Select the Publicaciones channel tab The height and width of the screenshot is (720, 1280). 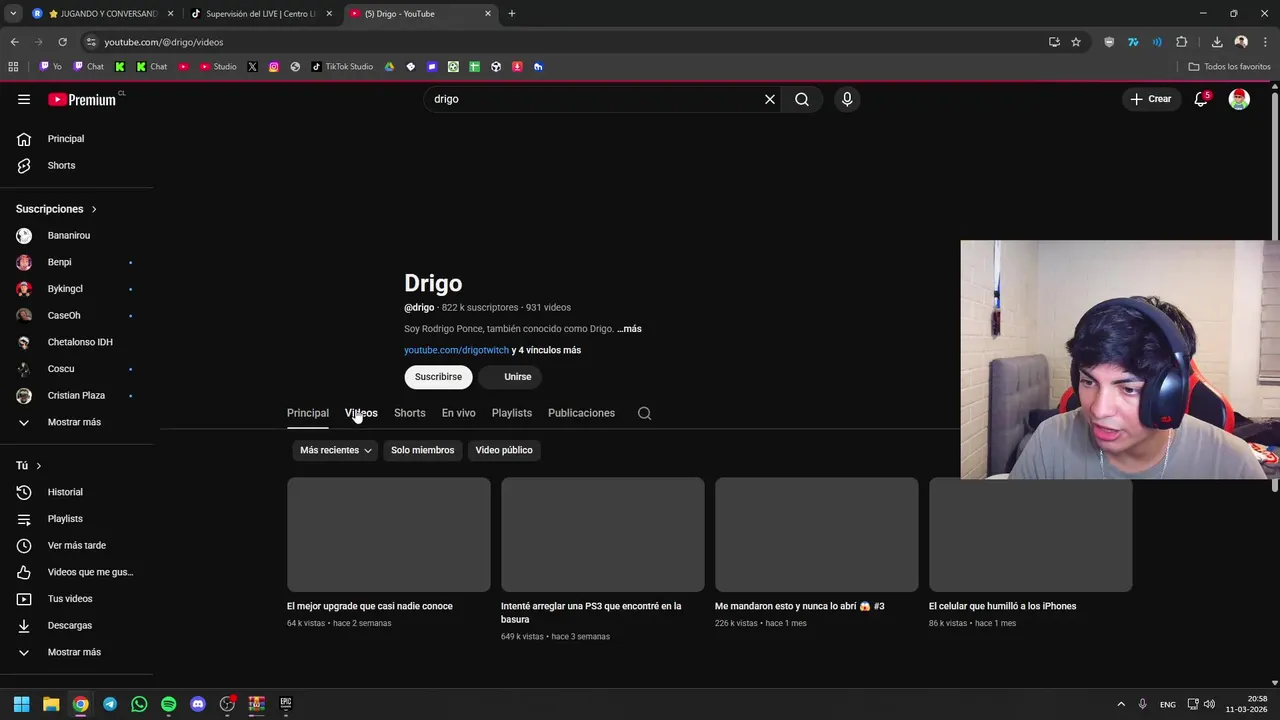pyautogui.click(x=581, y=413)
